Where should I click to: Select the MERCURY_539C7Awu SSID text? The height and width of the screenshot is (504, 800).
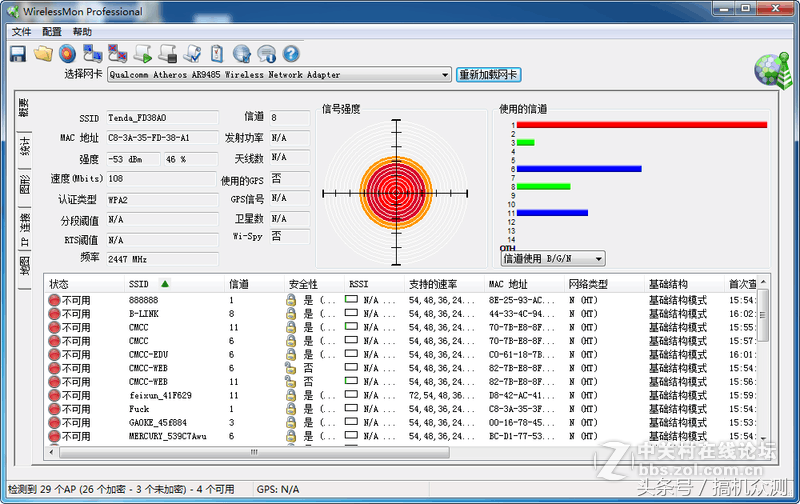pyautogui.click(x=167, y=436)
